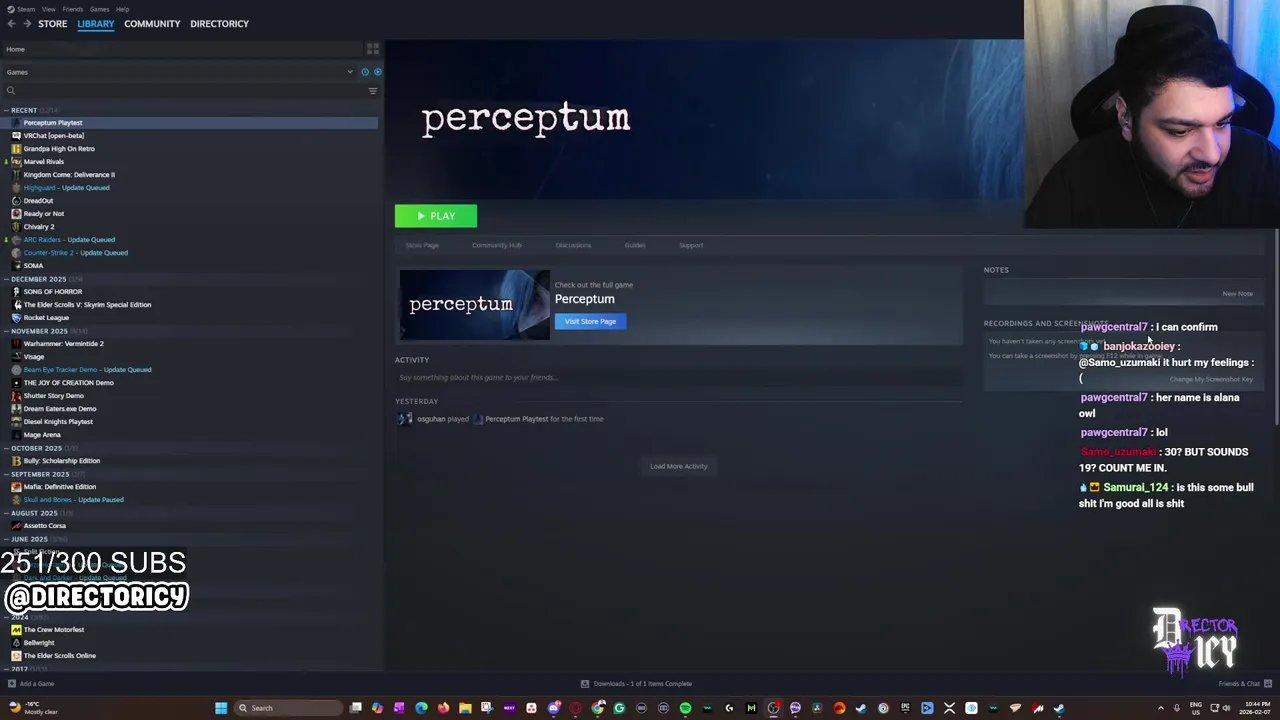Image resolution: width=1280 pixels, height=720 pixels.
Task: Open the game's Store Page link
Action: [422, 245]
